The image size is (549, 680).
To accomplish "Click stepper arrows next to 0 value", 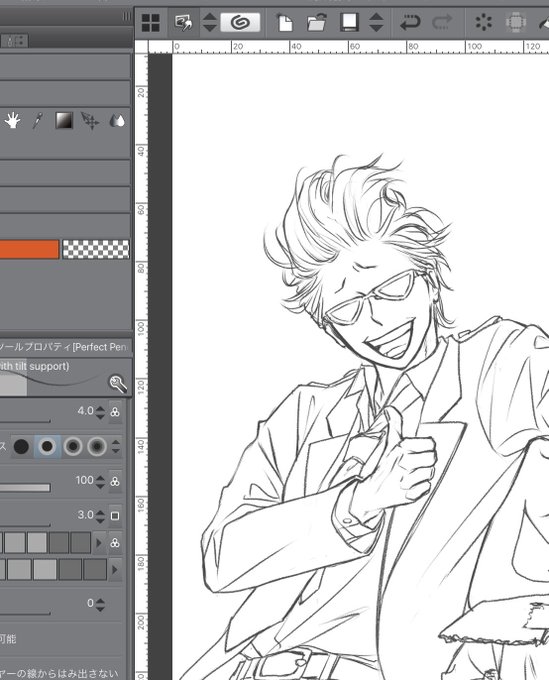I will point(100,604).
